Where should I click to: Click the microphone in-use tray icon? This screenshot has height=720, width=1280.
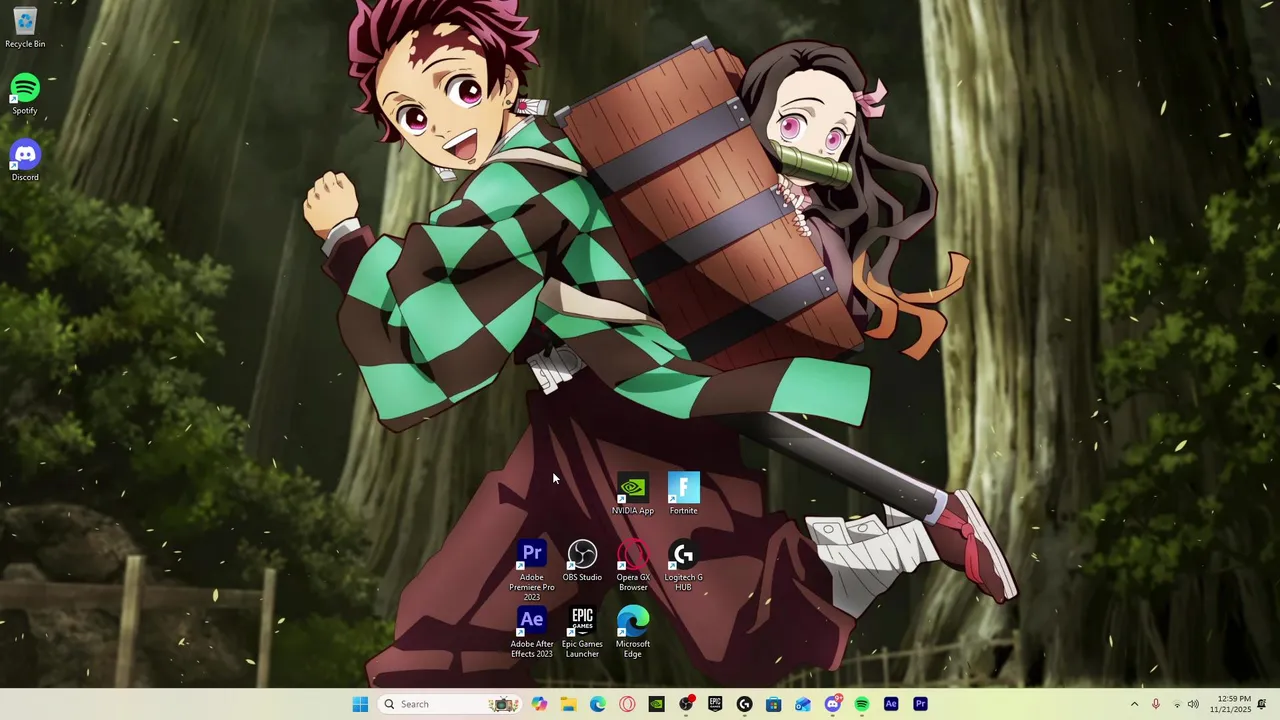tap(1156, 704)
